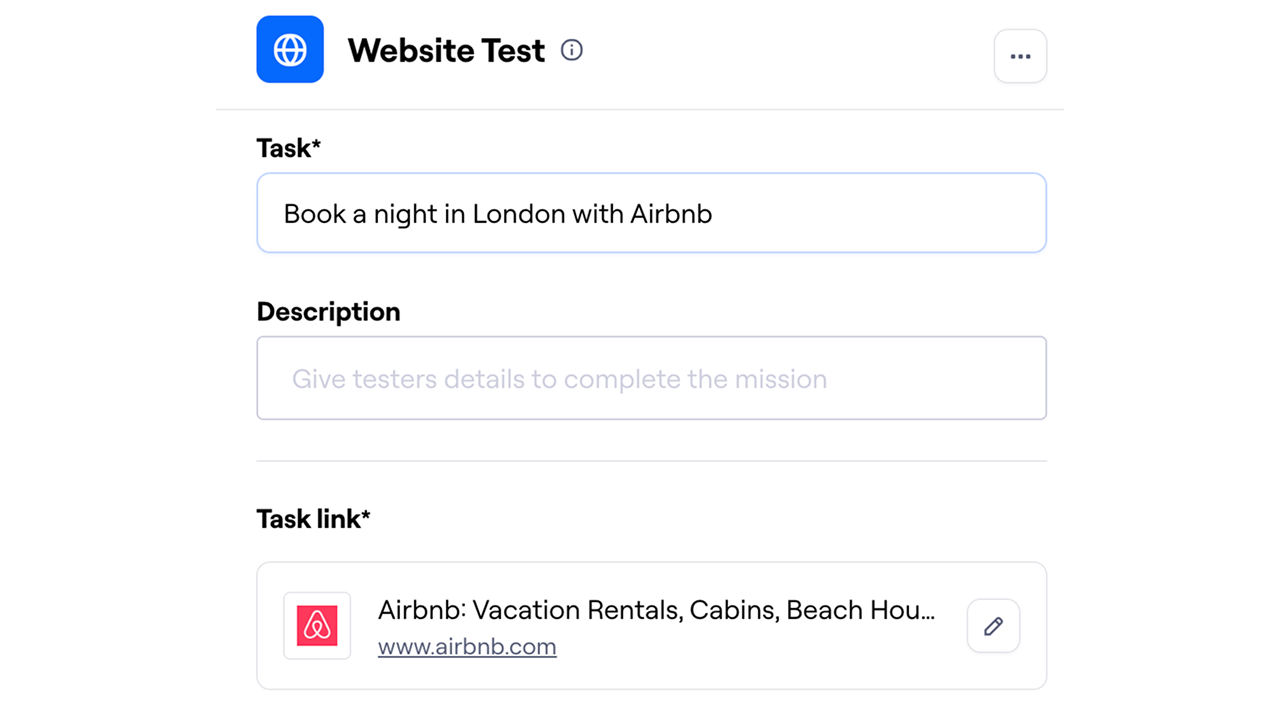Image resolution: width=1280 pixels, height=720 pixels.
Task: Open the www.airbnb.com link
Action: (x=467, y=647)
